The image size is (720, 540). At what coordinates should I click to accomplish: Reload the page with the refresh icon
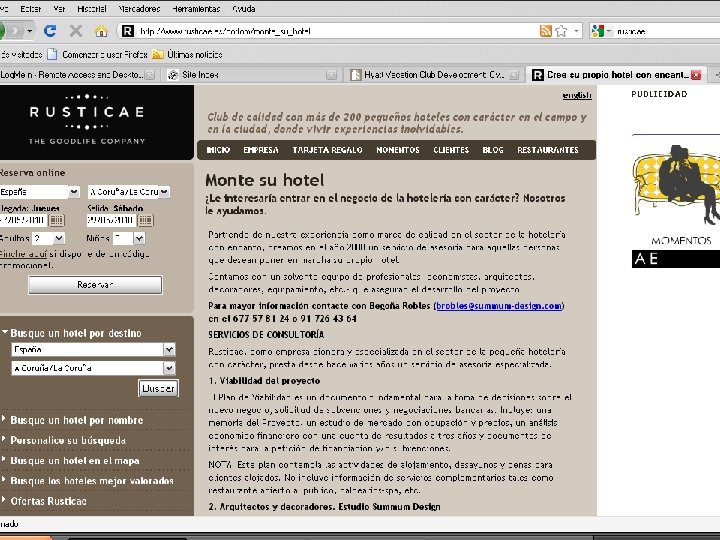tap(50, 31)
